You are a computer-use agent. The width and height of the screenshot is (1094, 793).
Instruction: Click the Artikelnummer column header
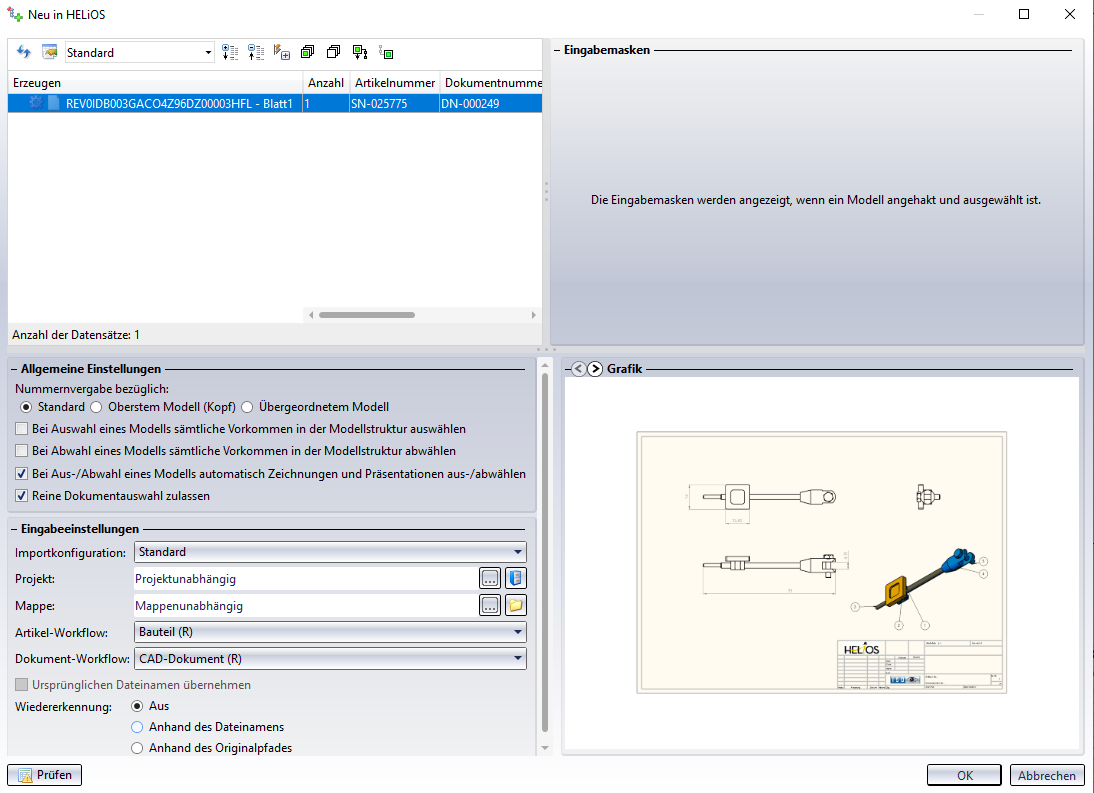click(x=394, y=83)
